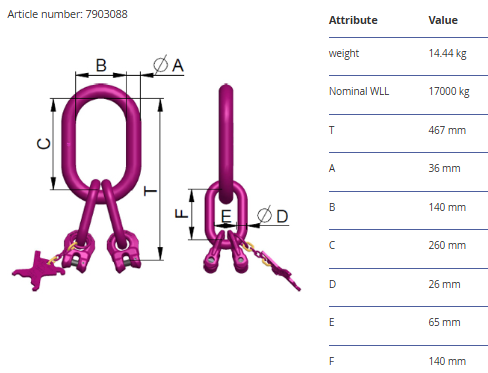The width and height of the screenshot is (488, 373).
Task: Click the dimension label T on drawing
Action: tap(150, 191)
